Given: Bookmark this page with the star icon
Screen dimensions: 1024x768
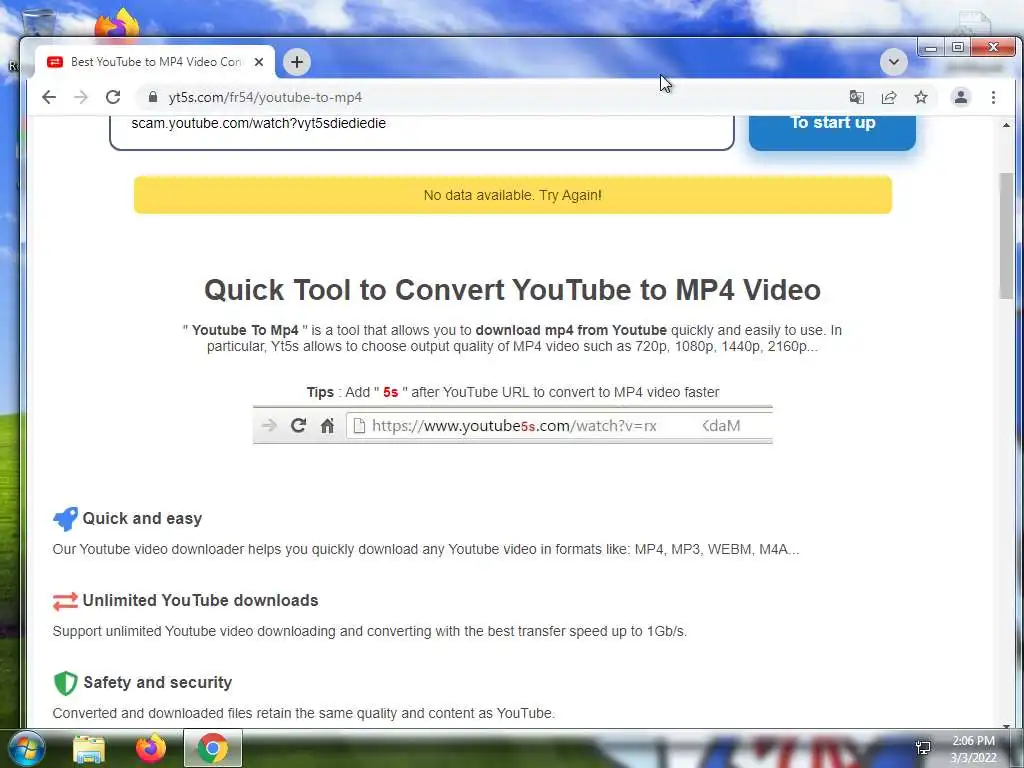Looking at the screenshot, I should pos(921,97).
